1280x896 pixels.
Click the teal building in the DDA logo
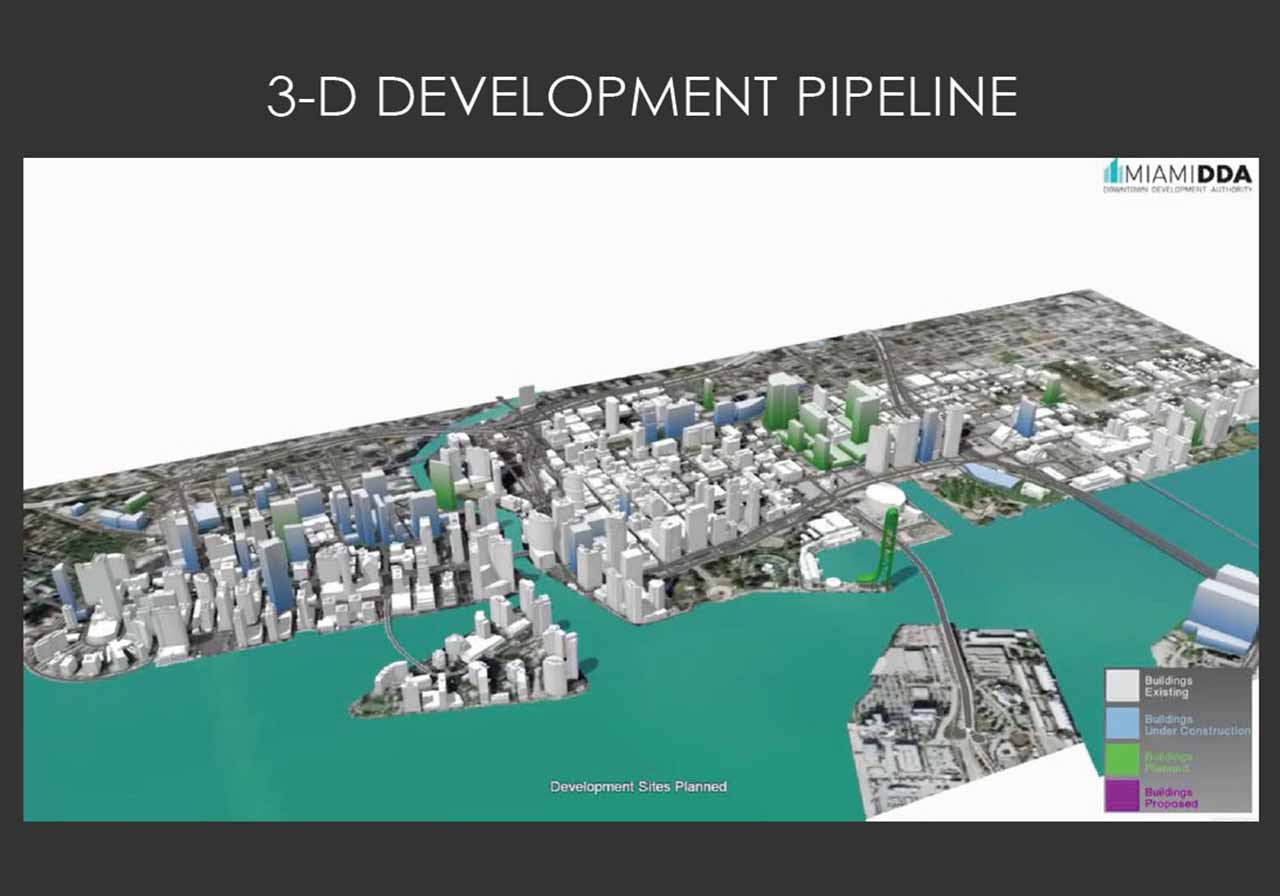[x=1114, y=171]
